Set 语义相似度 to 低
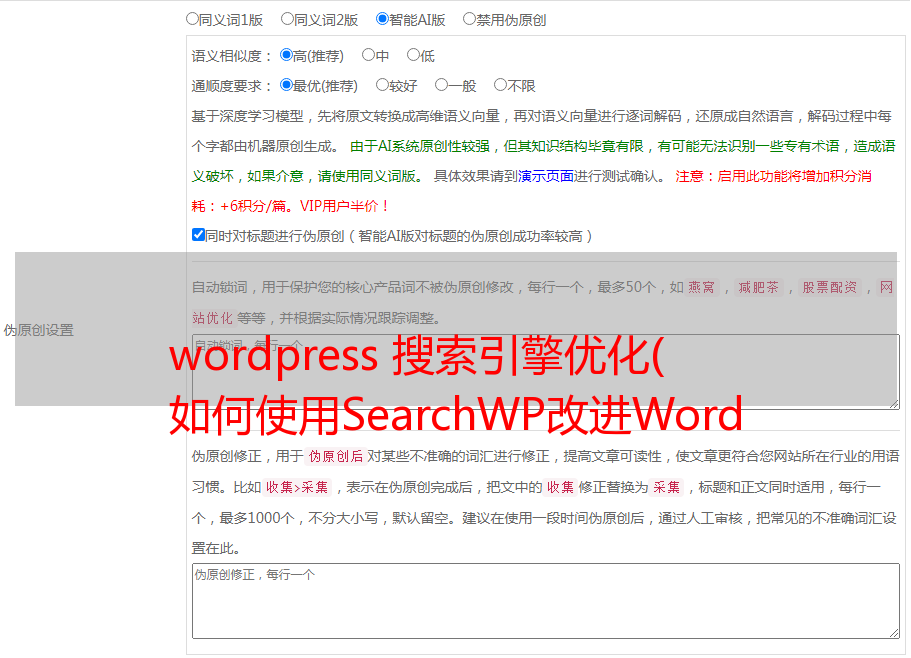The image size is (911, 658). [x=413, y=55]
